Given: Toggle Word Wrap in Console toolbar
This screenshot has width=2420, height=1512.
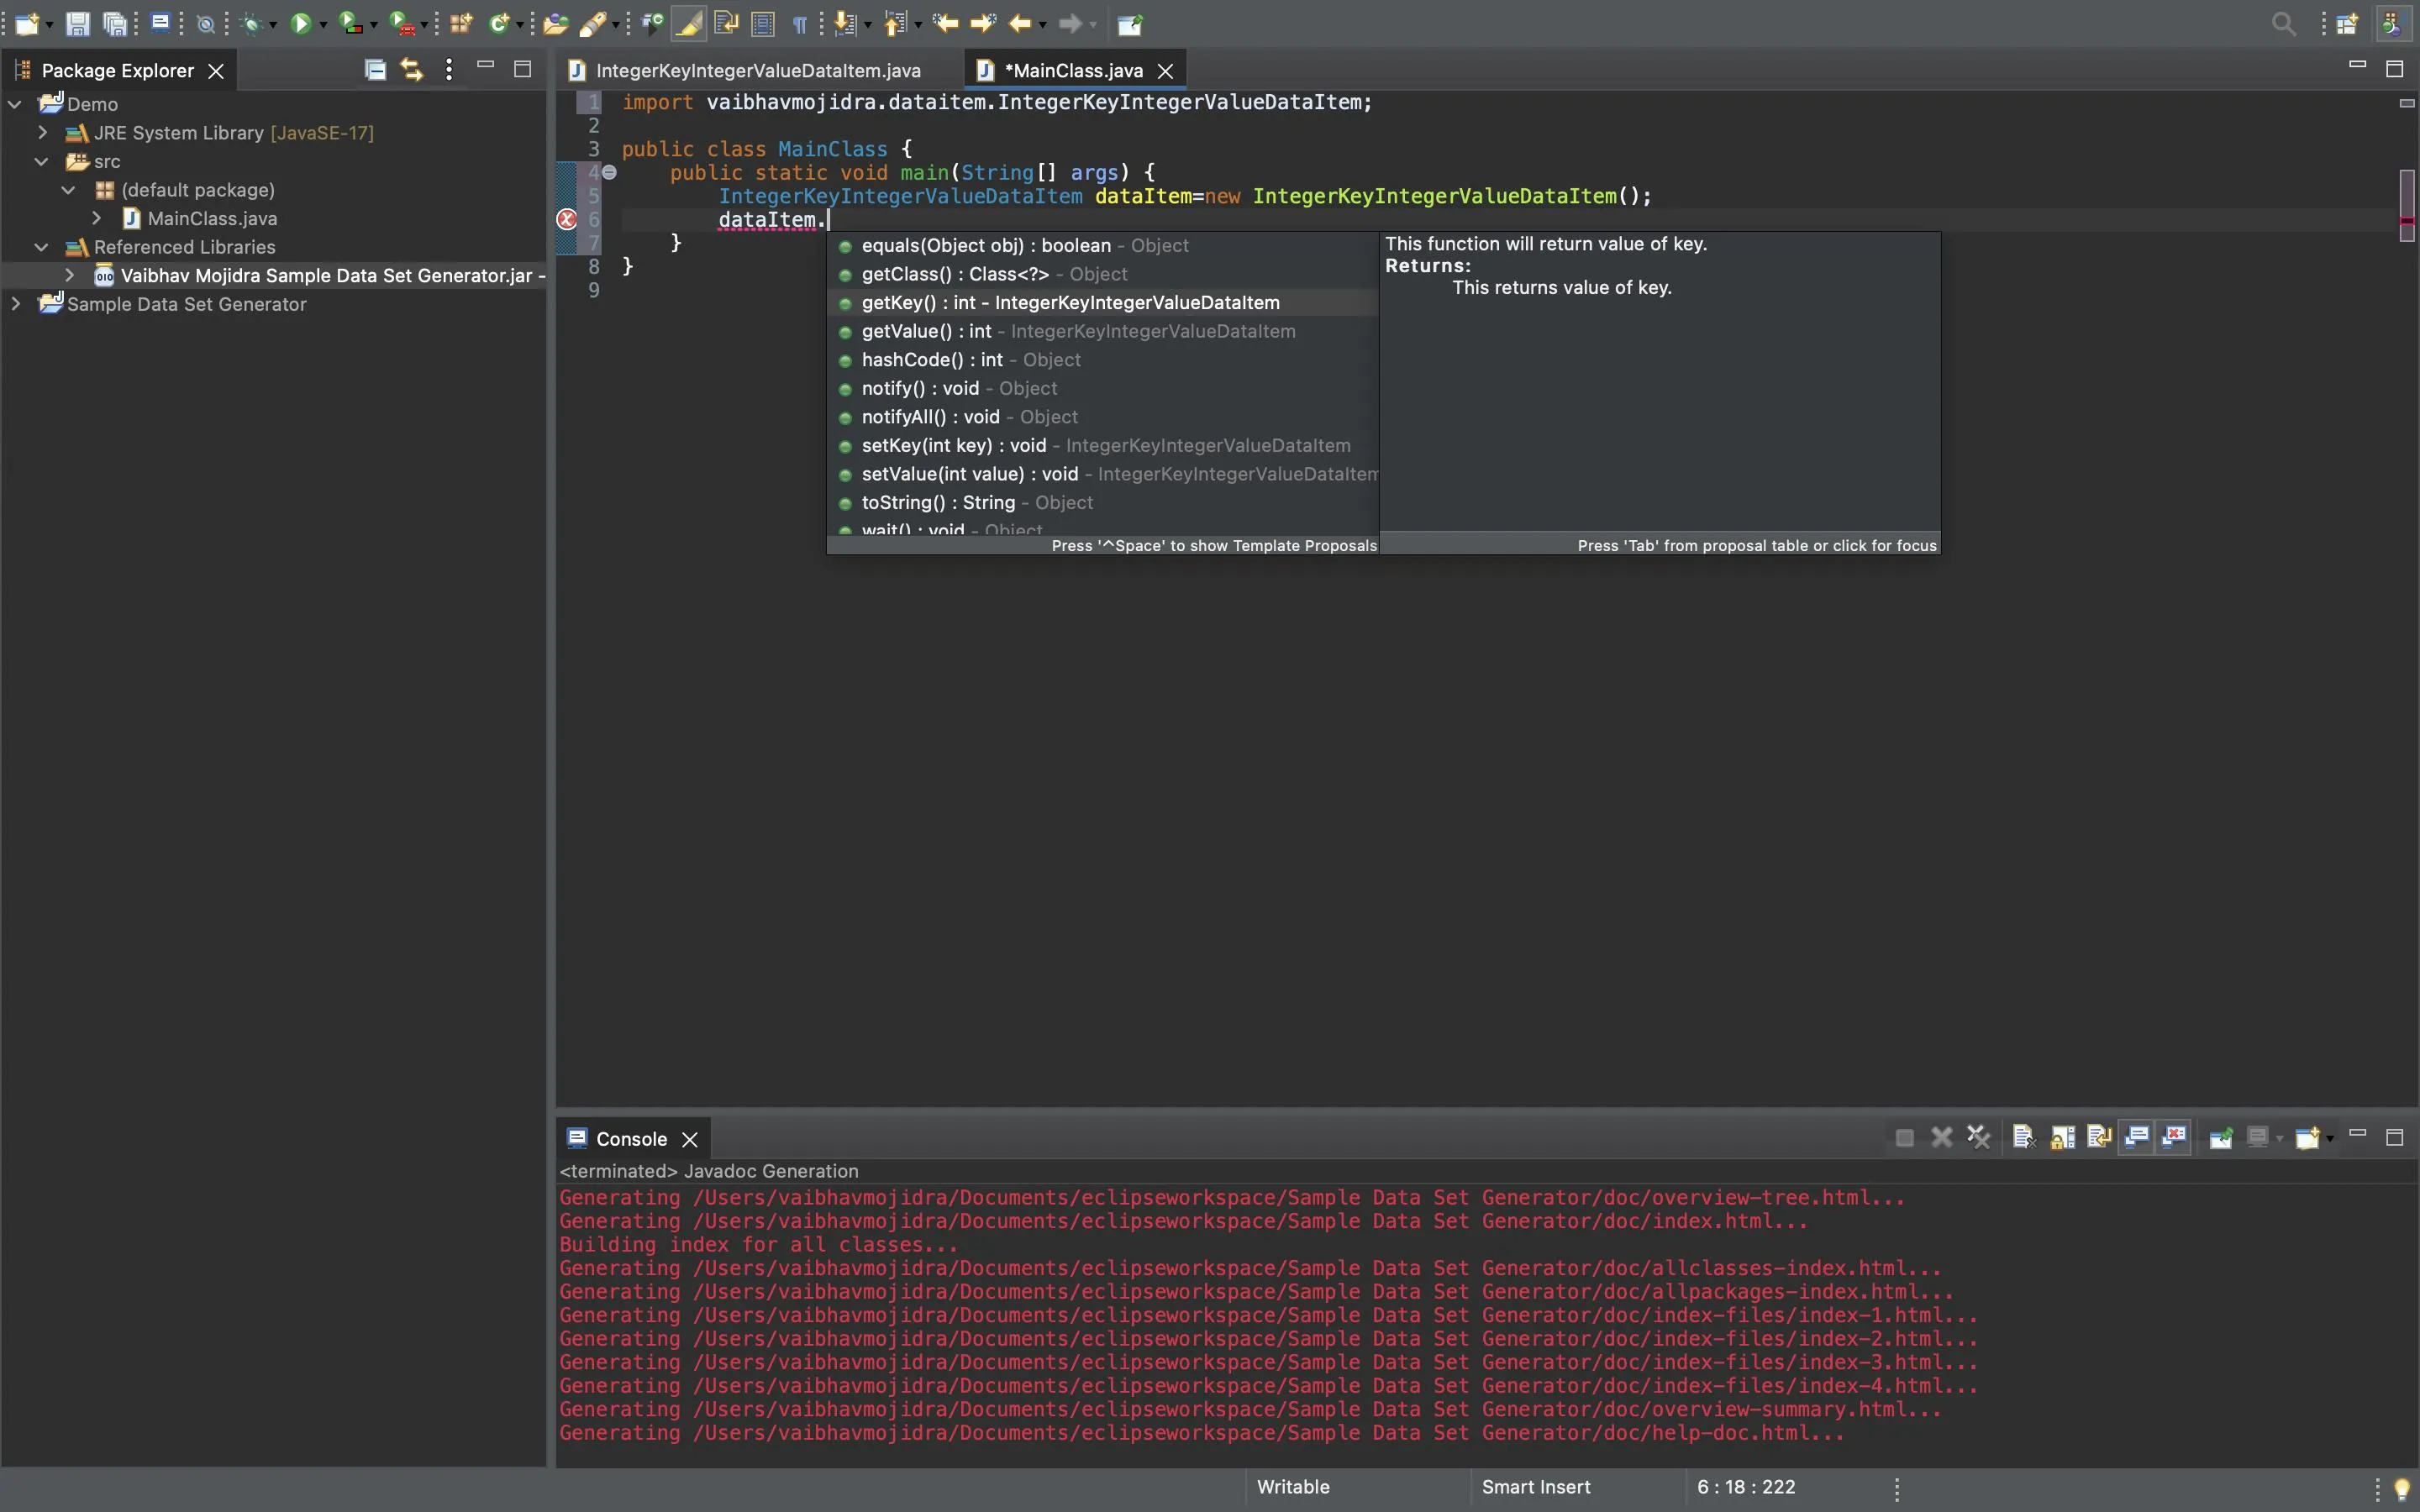Looking at the screenshot, I should [2099, 1137].
